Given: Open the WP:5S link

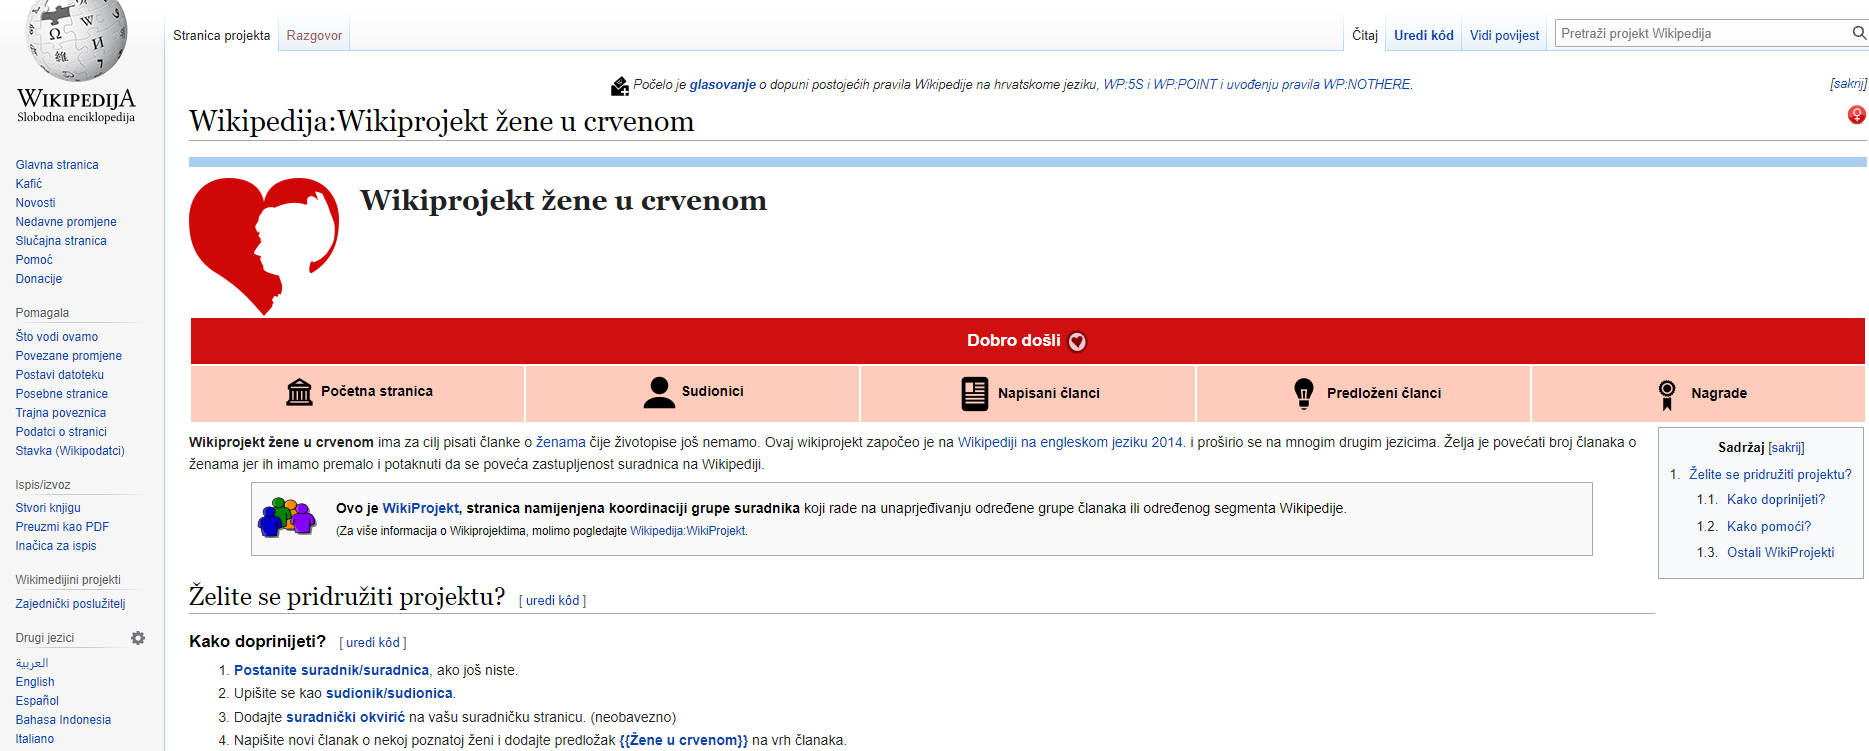Looking at the screenshot, I should click(x=1123, y=84).
